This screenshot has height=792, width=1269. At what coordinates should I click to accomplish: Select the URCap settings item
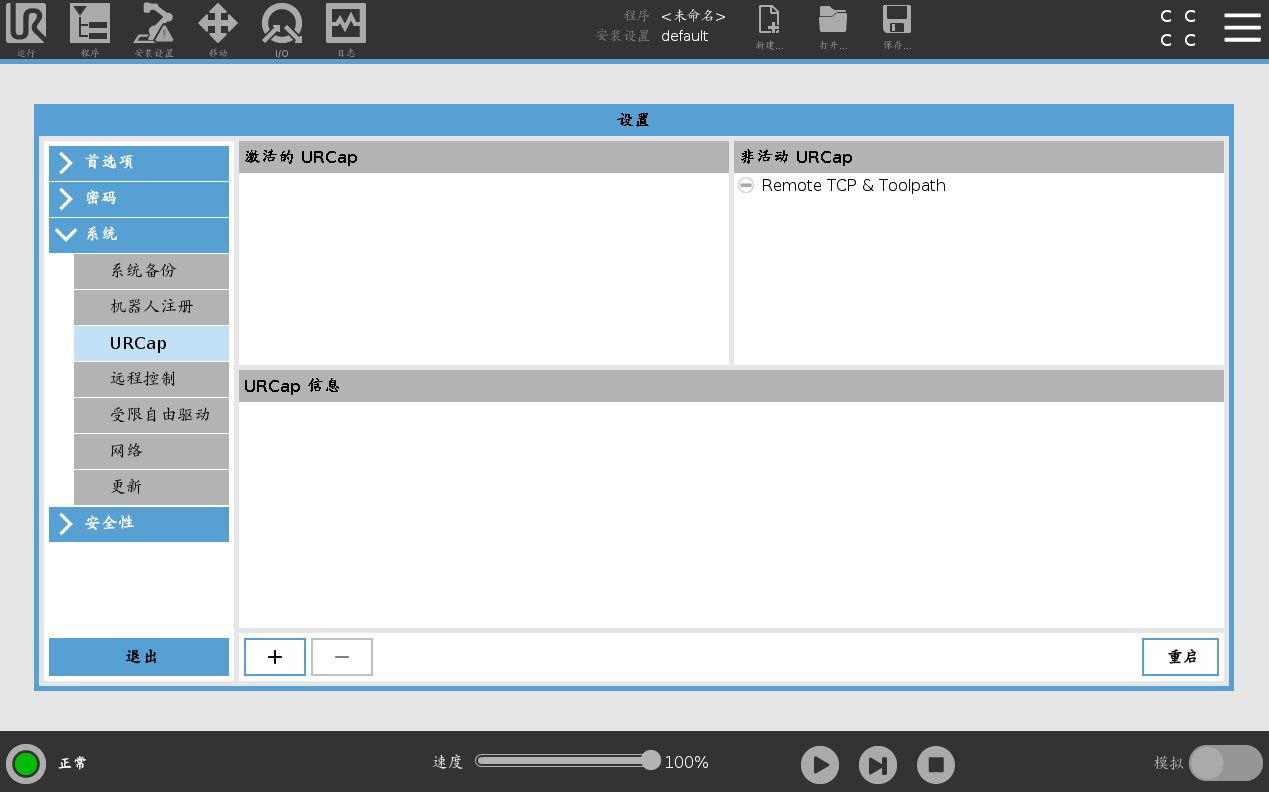(151, 343)
